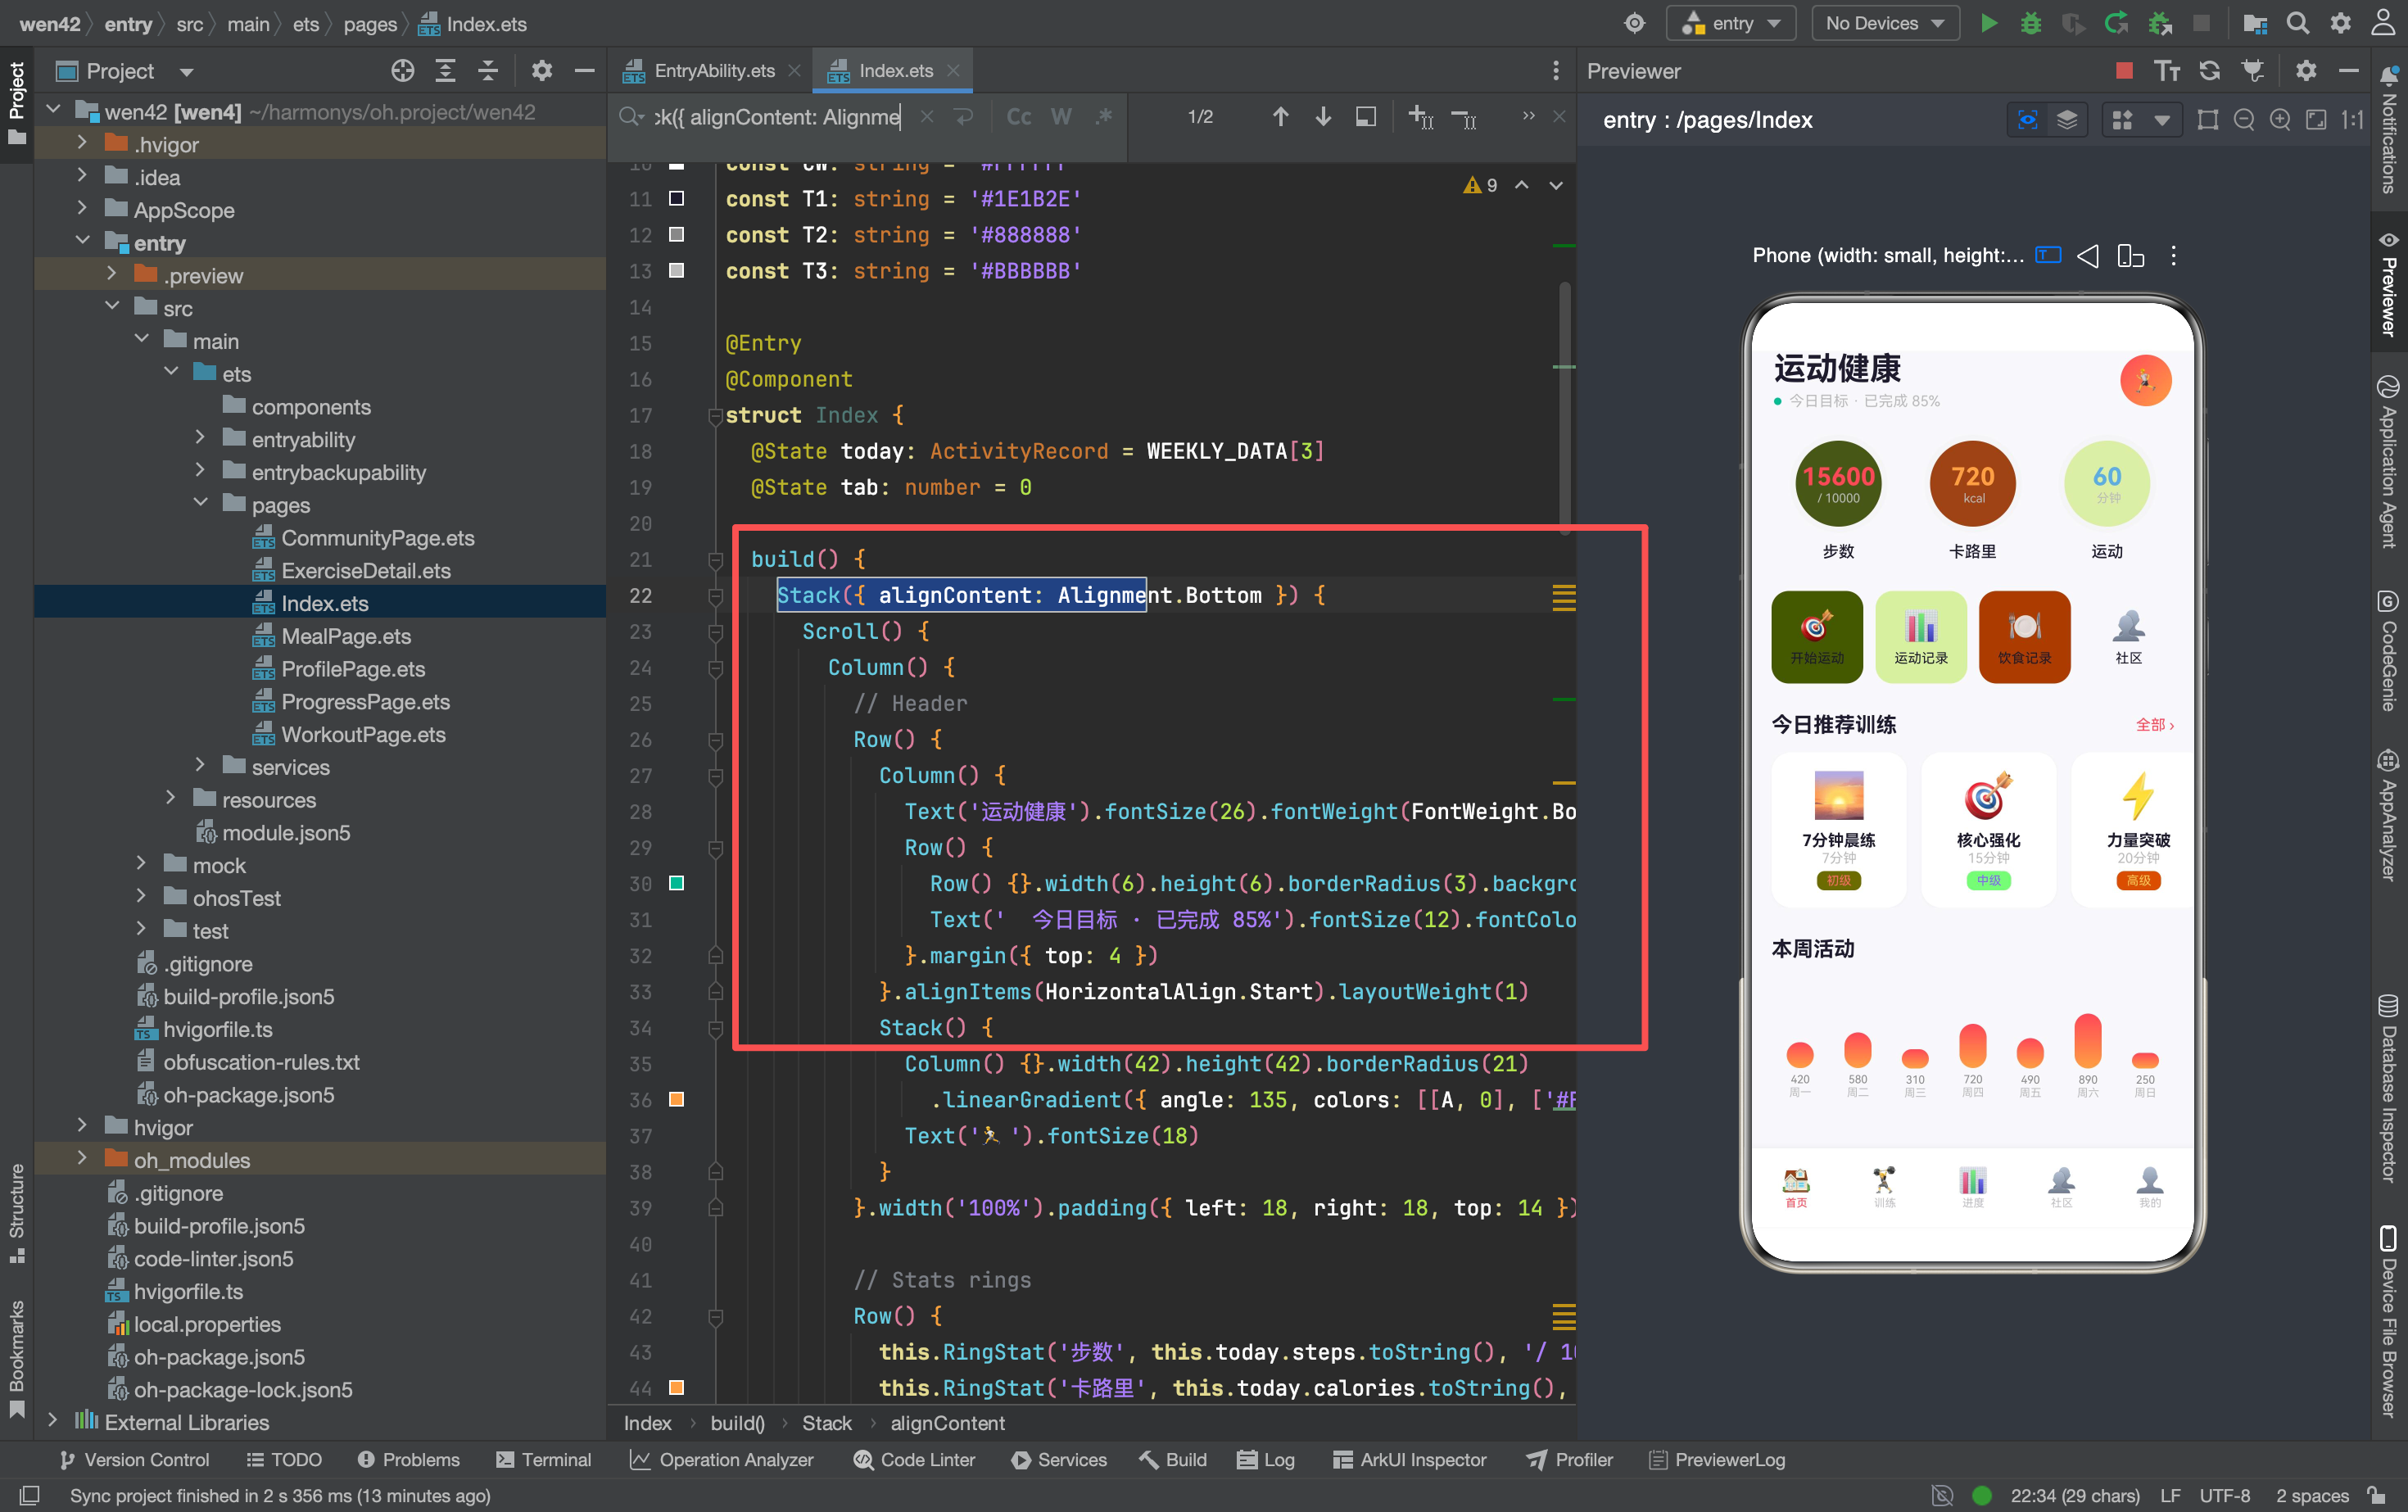
Task: Open IDE settings gear in top toolbar
Action: 2340,23
